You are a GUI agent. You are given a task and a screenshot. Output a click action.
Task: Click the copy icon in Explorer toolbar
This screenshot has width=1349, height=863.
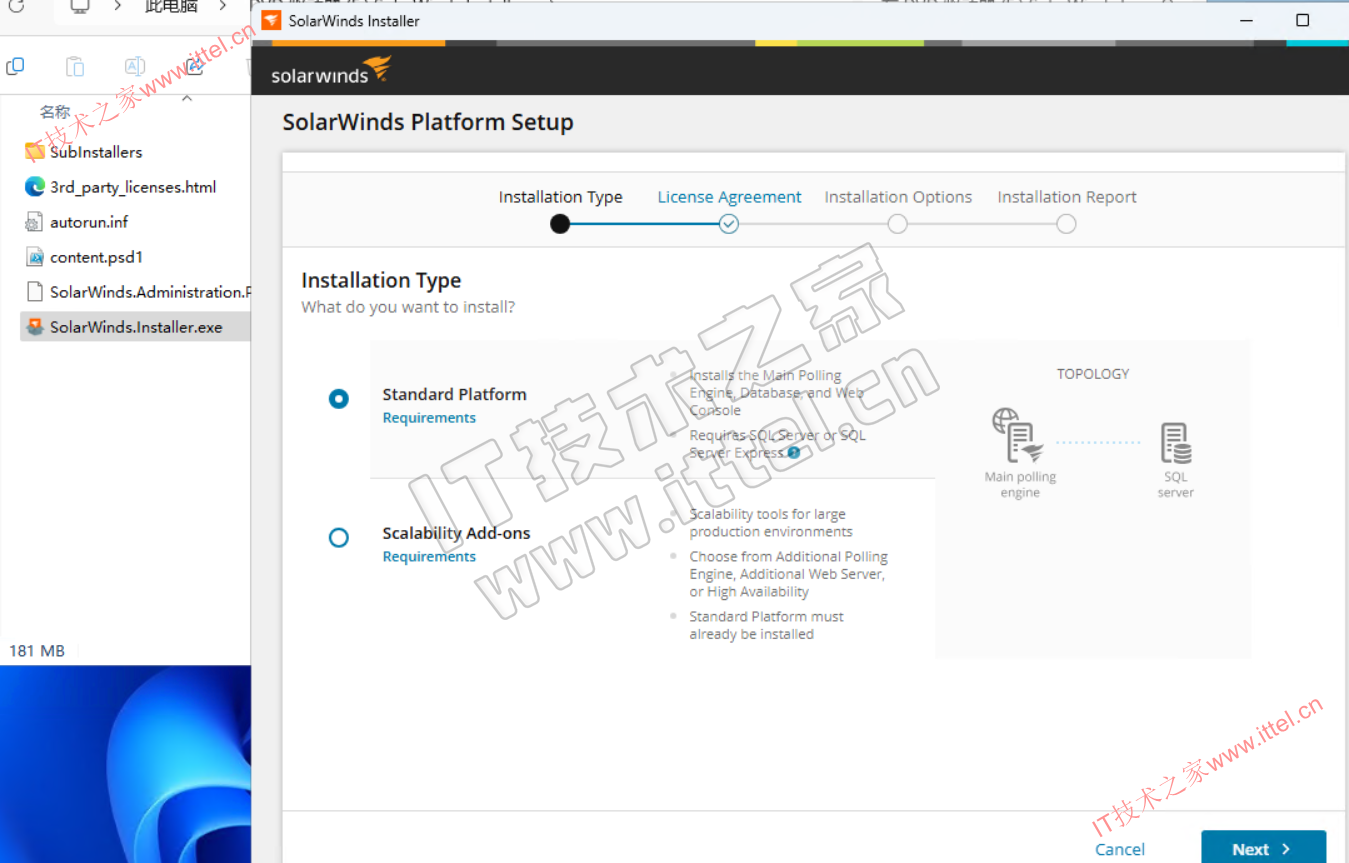[x=15, y=67]
